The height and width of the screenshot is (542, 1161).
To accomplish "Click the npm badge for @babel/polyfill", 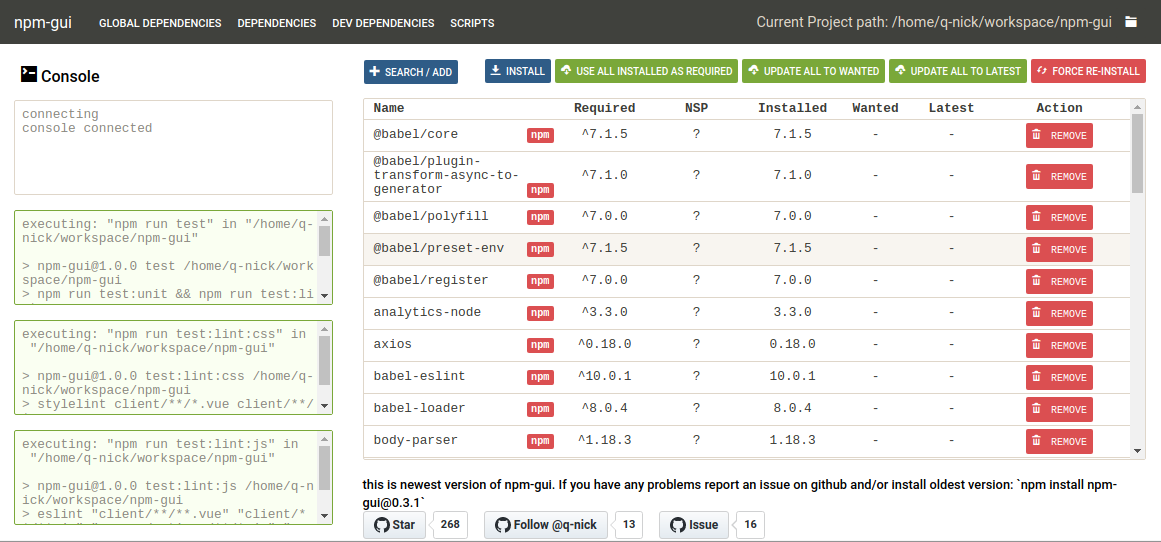I will click(x=540, y=217).
